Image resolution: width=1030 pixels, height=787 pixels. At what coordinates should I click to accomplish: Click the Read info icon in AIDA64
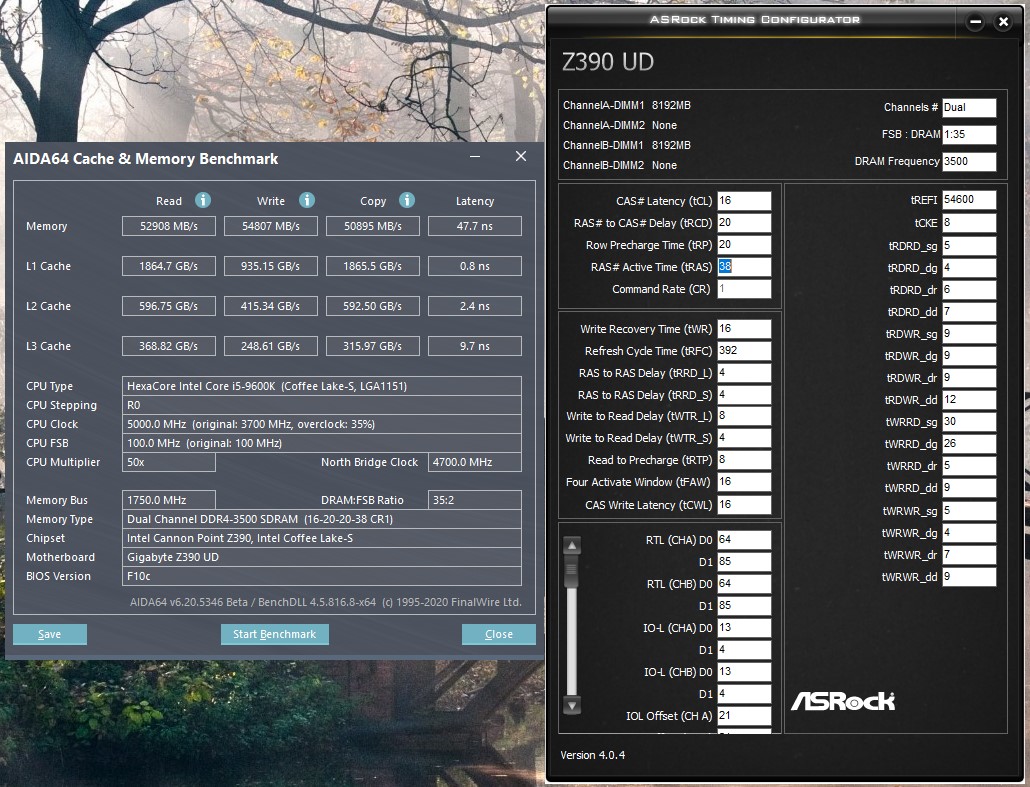[x=203, y=200]
